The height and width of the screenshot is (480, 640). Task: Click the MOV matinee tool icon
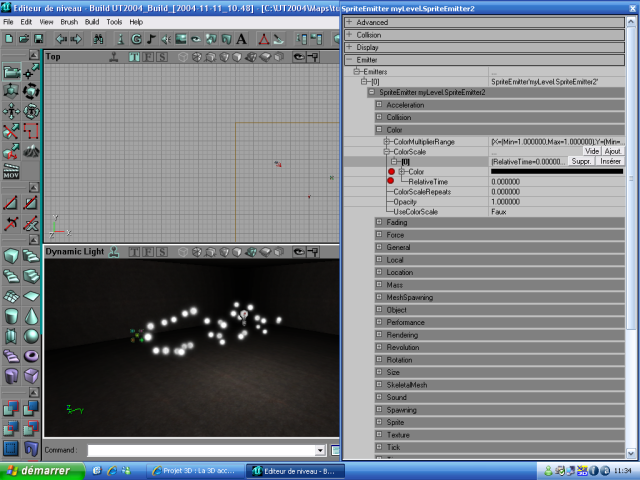(11, 173)
